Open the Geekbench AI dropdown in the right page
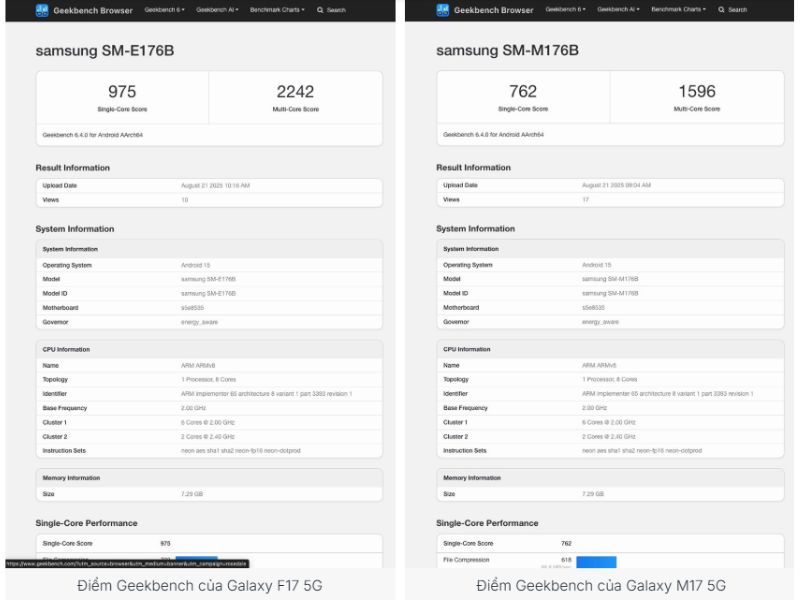 pyautogui.click(x=618, y=9)
